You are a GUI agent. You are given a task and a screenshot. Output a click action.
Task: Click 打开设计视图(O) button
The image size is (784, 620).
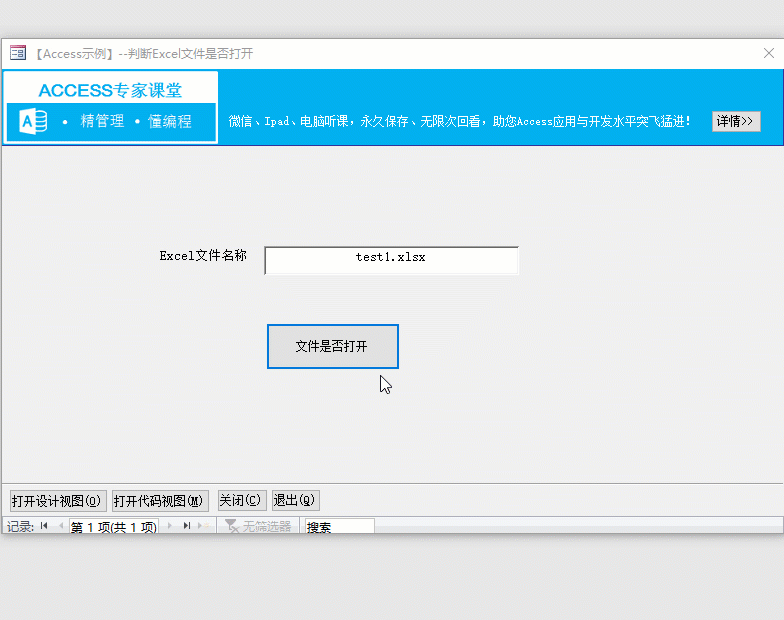58,500
